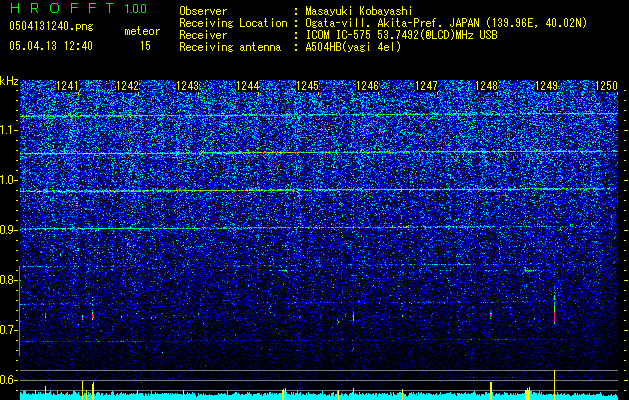Viewport: 629px width, 400px height.
Task: Click the 1.0 kHz frequency label
Action: pyautogui.click(x=8, y=180)
